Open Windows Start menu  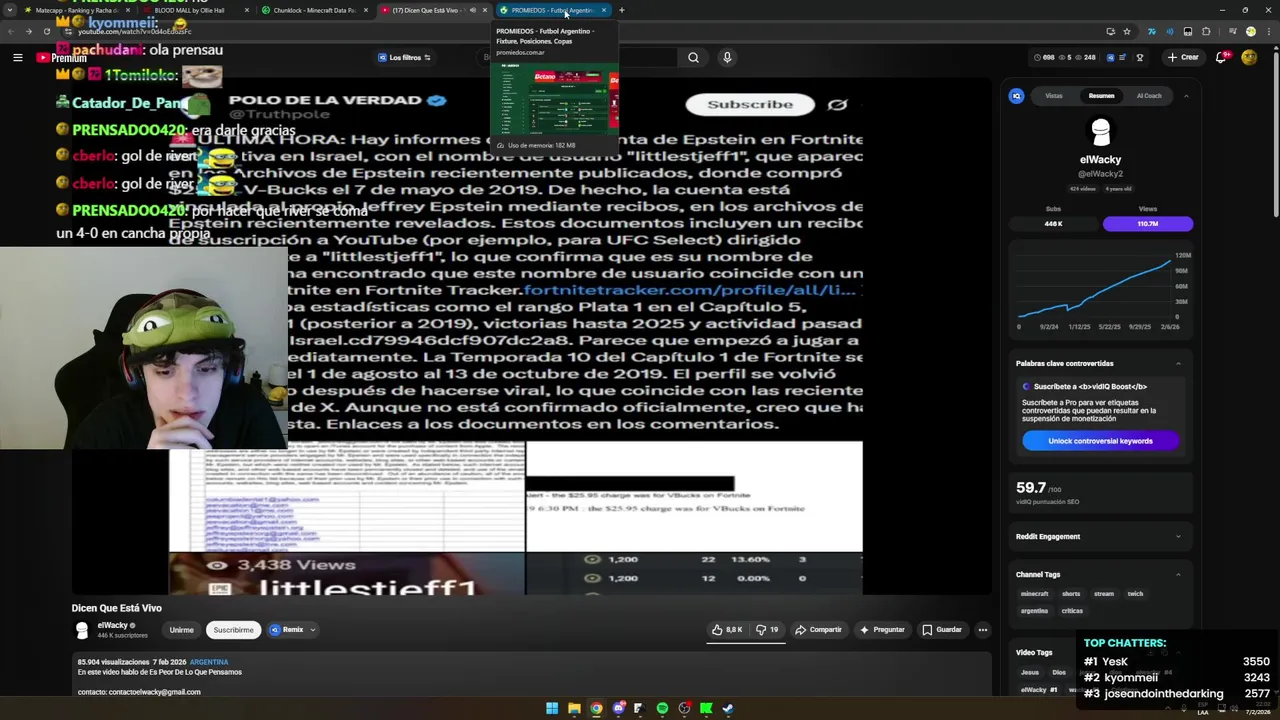(x=552, y=709)
